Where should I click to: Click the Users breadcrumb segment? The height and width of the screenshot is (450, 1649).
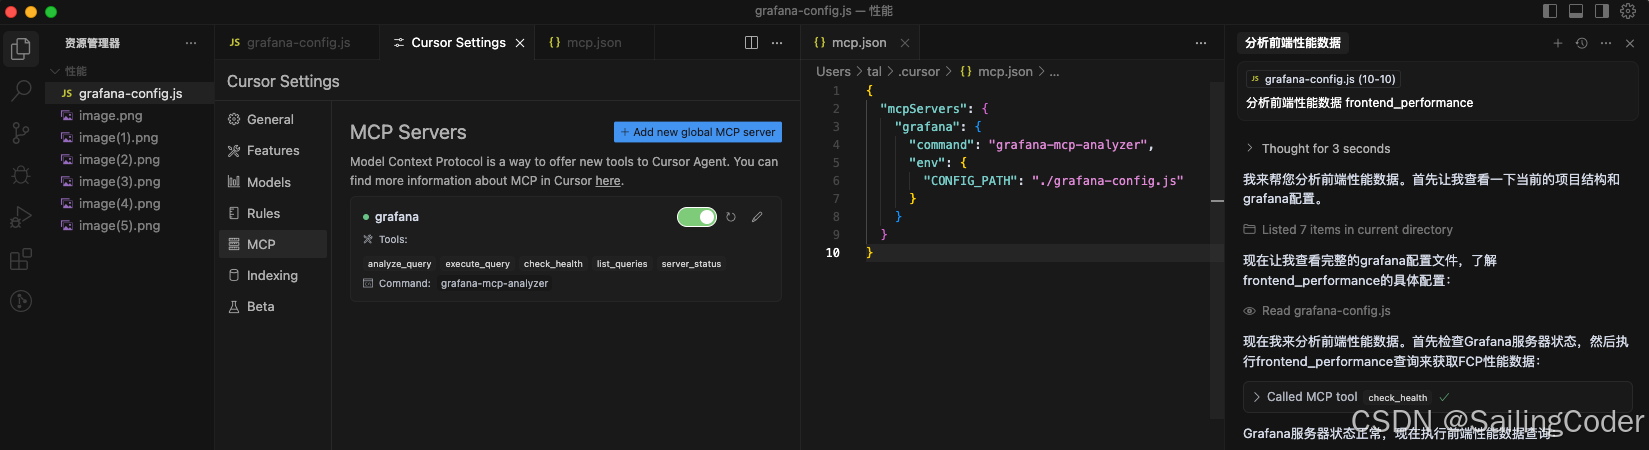click(x=833, y=72)
